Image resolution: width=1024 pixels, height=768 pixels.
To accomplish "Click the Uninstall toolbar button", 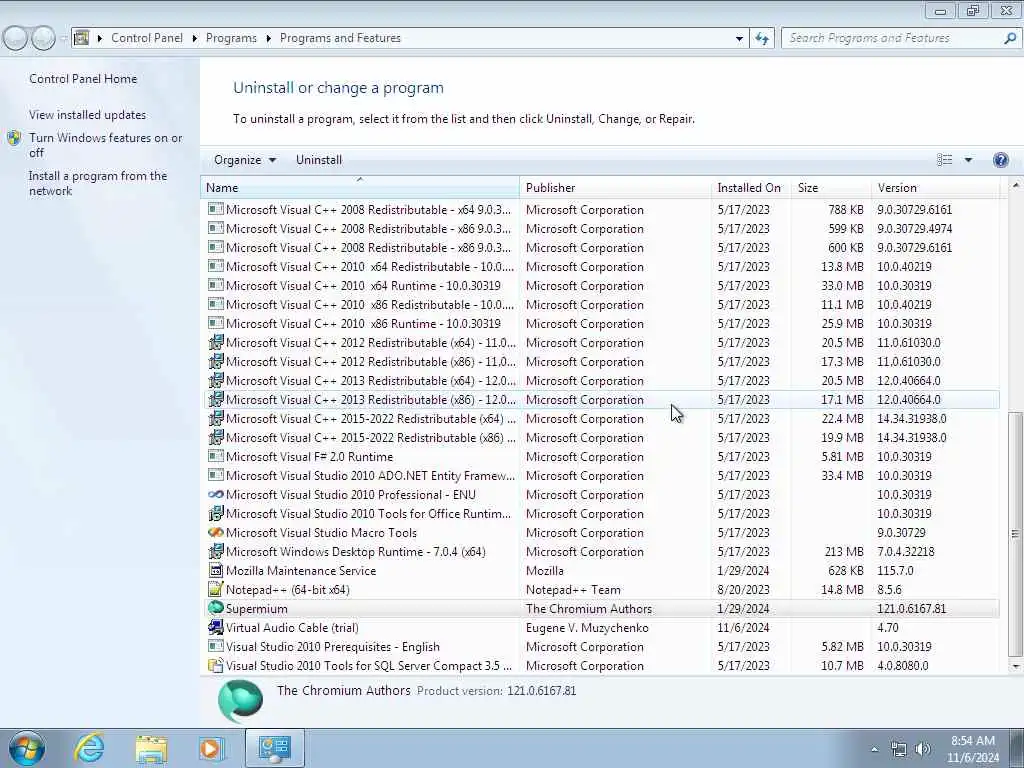I will (x=319, y=160).
